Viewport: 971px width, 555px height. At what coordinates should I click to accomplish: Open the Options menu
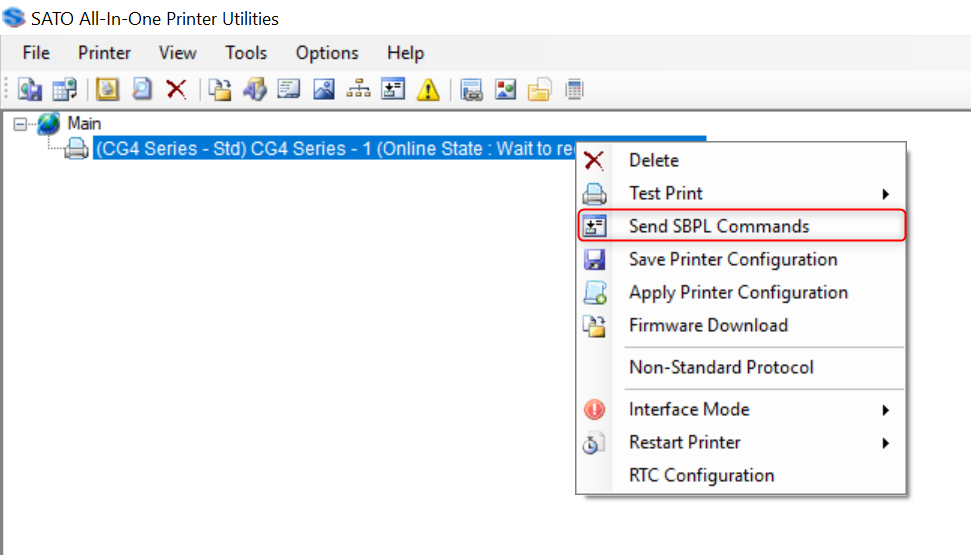tap(327, 53)
